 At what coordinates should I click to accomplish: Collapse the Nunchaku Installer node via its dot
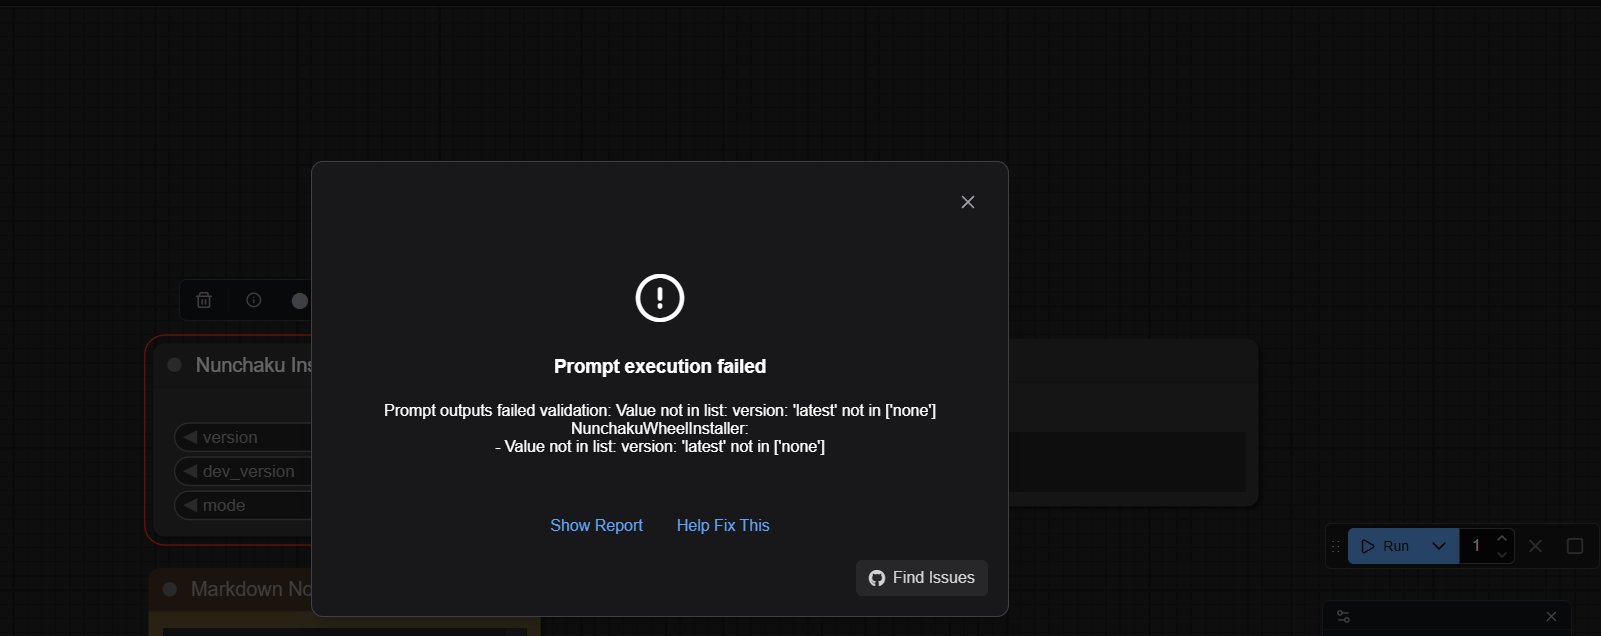coord(175,365)
